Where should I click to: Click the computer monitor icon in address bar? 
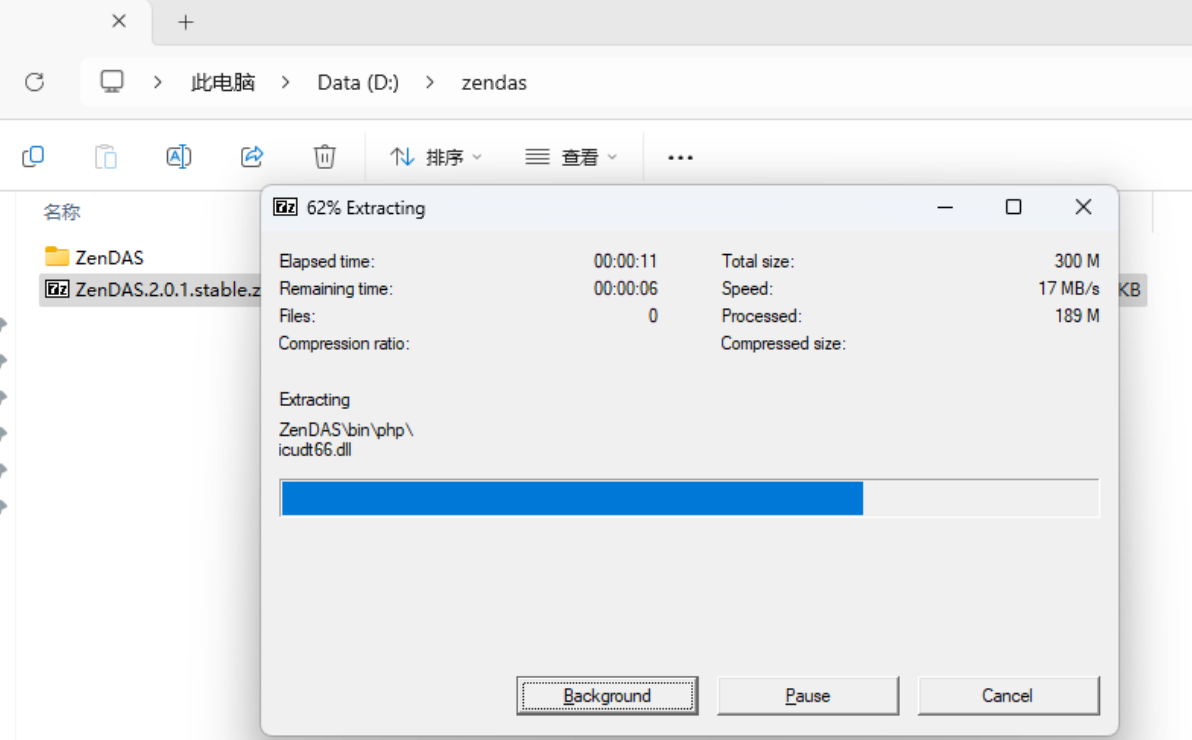(x=112, y=82)
